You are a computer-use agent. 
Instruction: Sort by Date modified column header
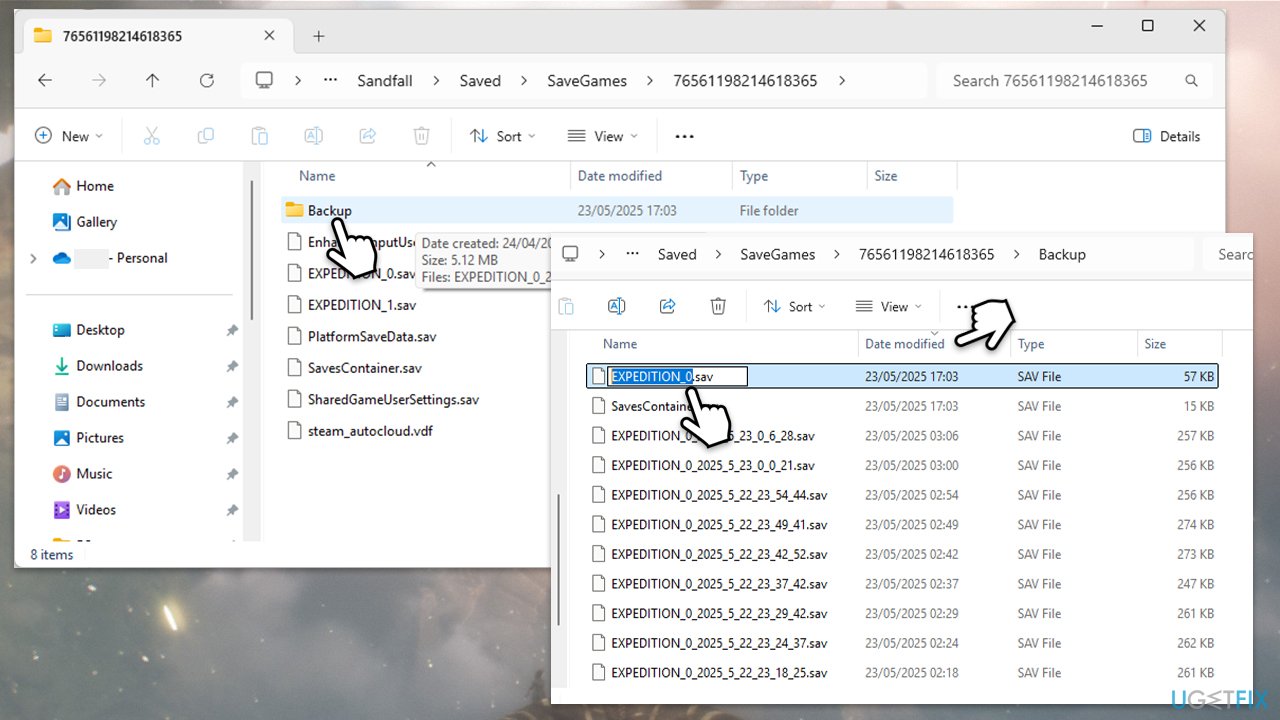pos(620,176)
